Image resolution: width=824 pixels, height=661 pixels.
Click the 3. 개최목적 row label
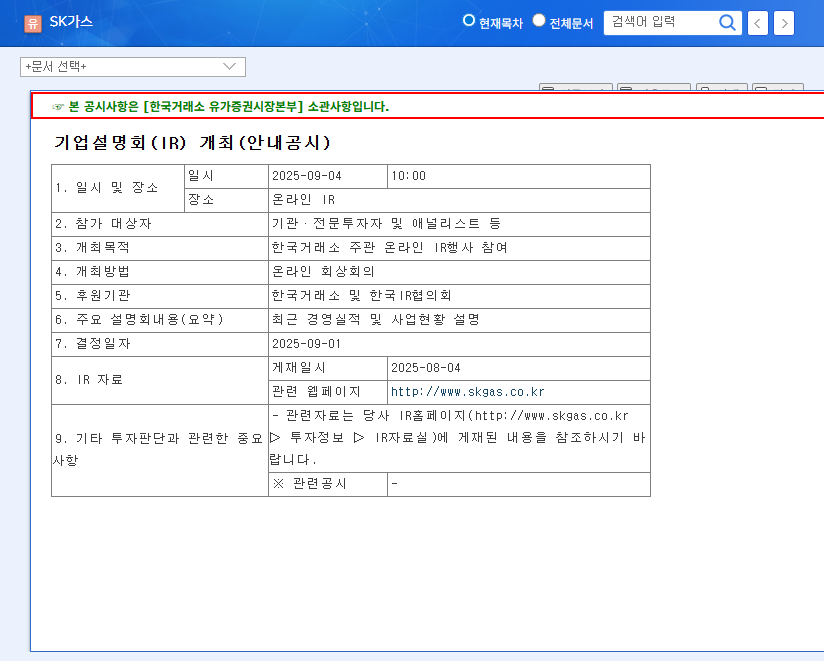tap(160, 248)
